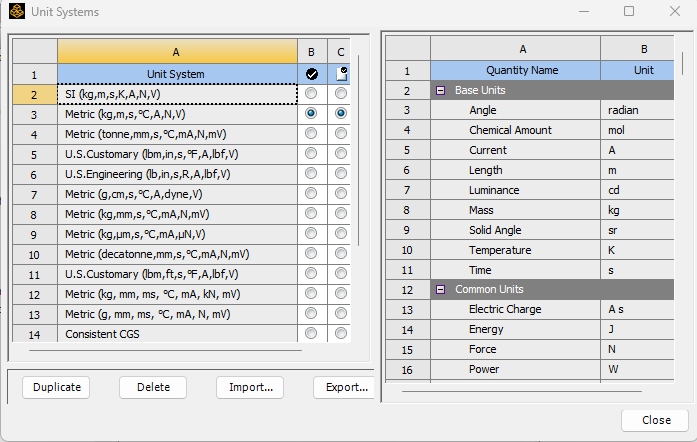Screen dimensions: 697x442
Task: Select the 'U.S.Customary (lbm,ft,s,°F,A,lbf,V)' row
Action: coord(177,274)
